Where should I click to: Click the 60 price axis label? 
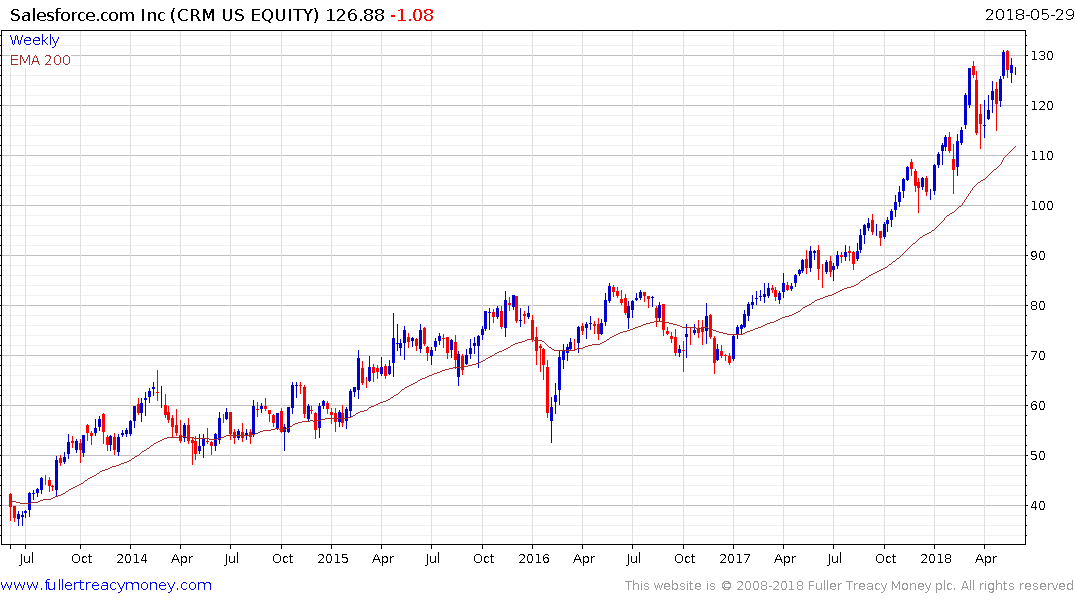click(x=1038, y=406)
